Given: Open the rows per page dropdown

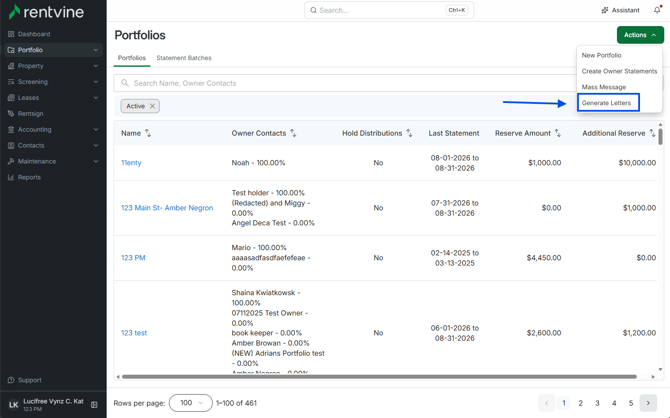Looking at the screenshot, I should [x=191, y=403].
